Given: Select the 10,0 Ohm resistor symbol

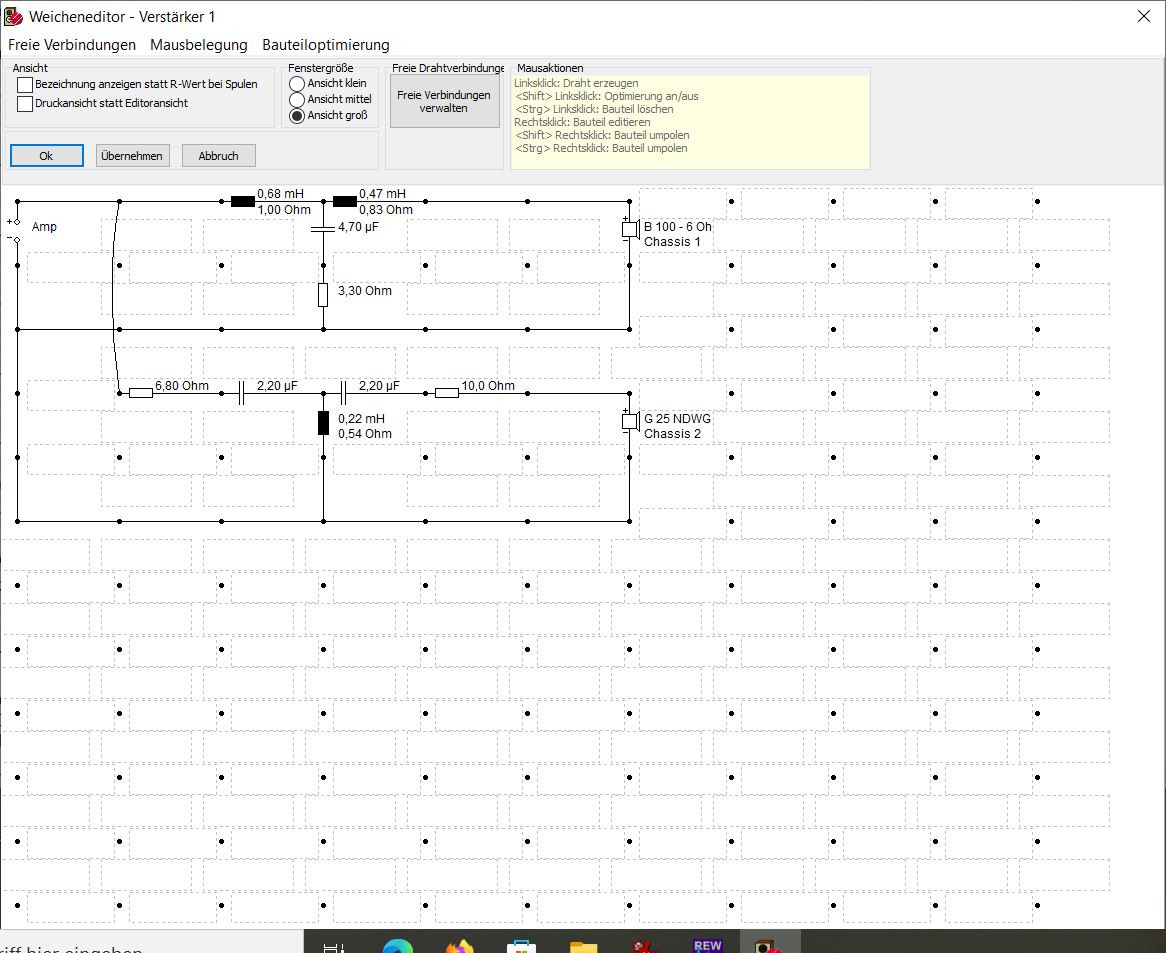Looking at the screenshot, I should pyautogui.click(x=446, y=393).
